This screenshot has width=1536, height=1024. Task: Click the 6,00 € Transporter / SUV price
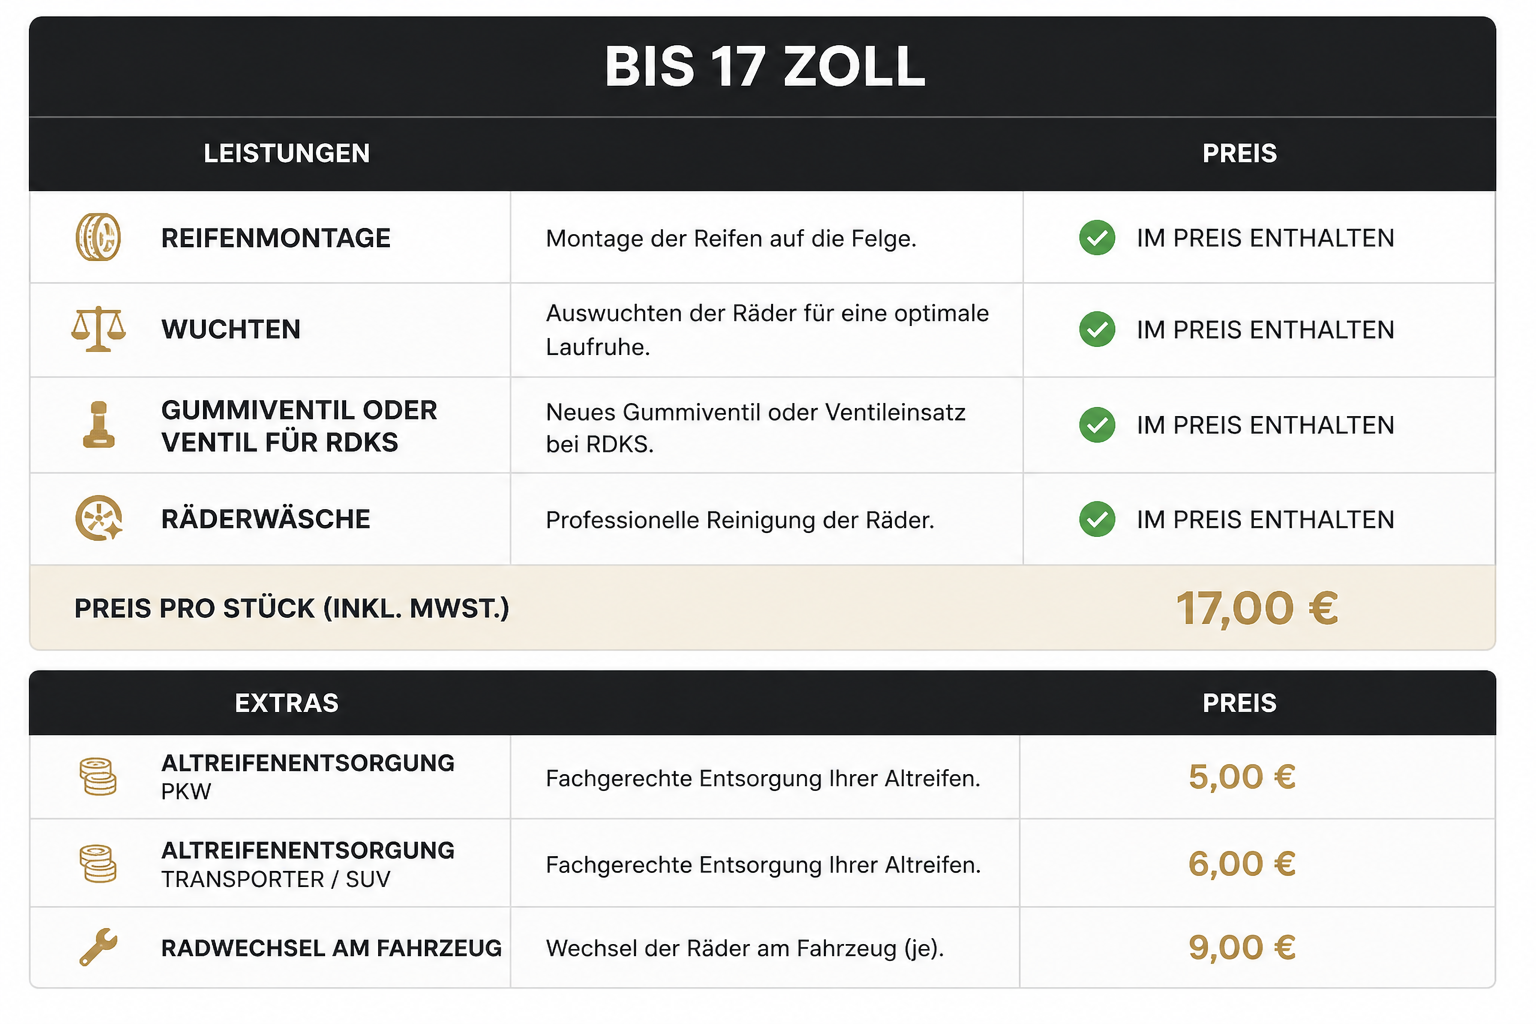(x=1242, y=864)
